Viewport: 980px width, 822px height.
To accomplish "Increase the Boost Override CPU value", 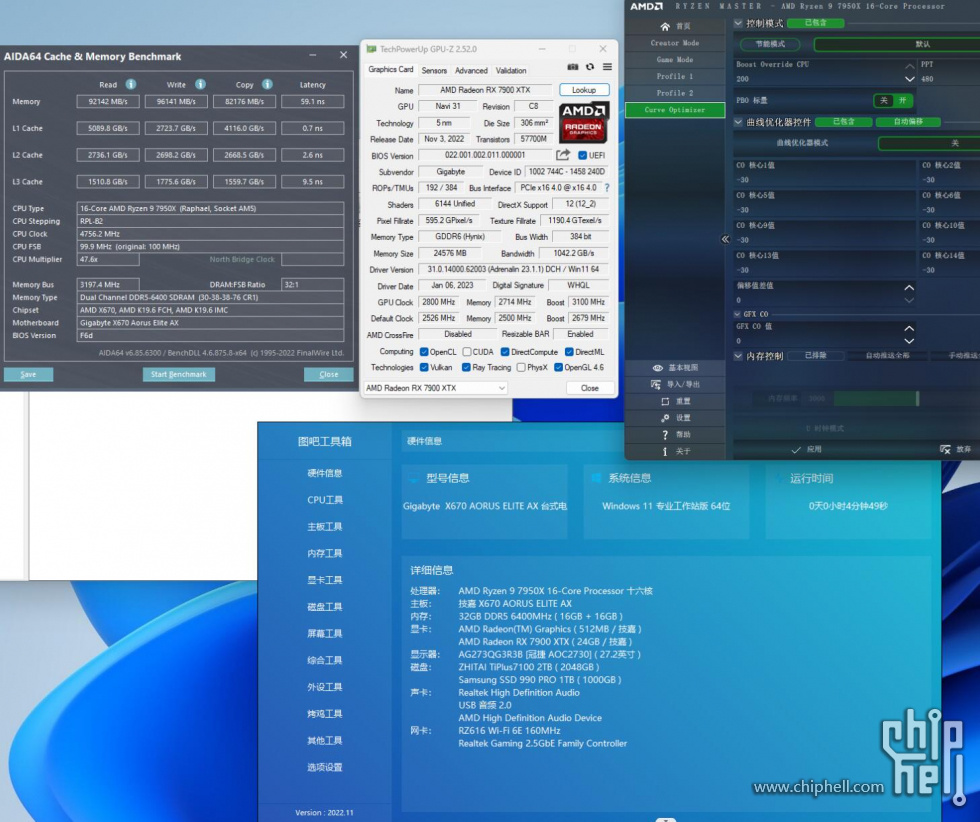I will tap(909, 65).
